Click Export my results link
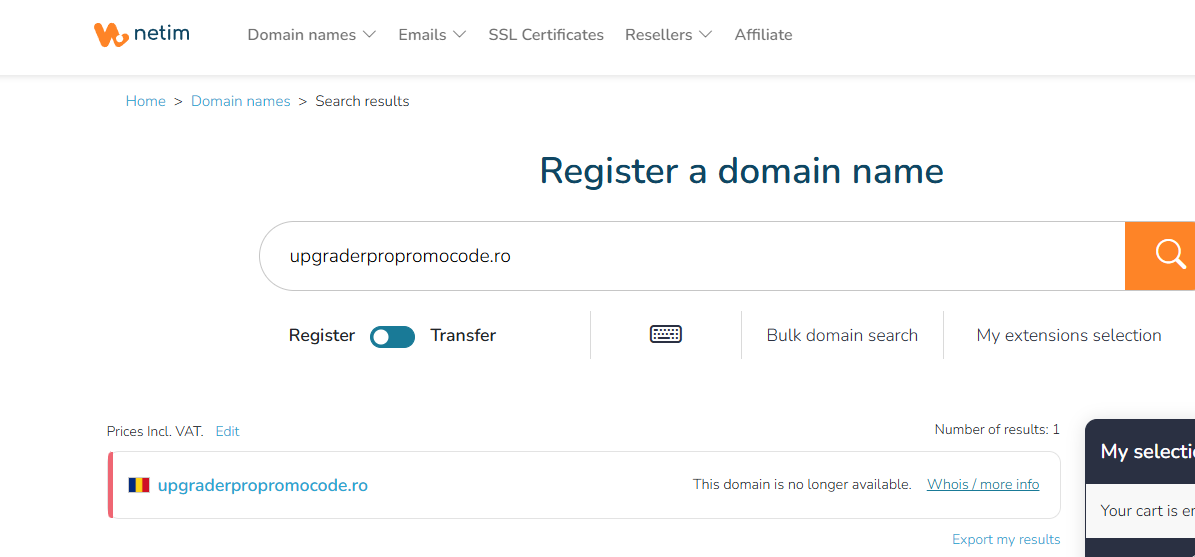The image size is (1195, 557). pos(1006,539)
